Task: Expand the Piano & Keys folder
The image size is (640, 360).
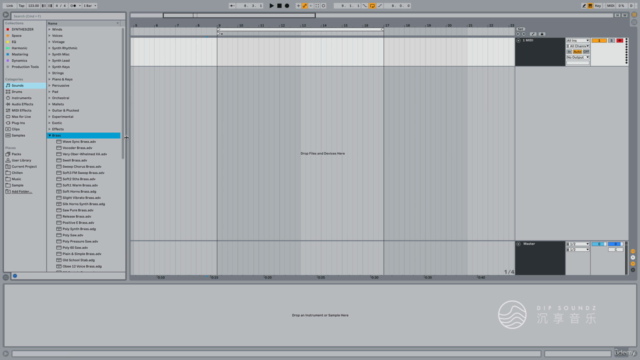Action: [x=50, y=79]
